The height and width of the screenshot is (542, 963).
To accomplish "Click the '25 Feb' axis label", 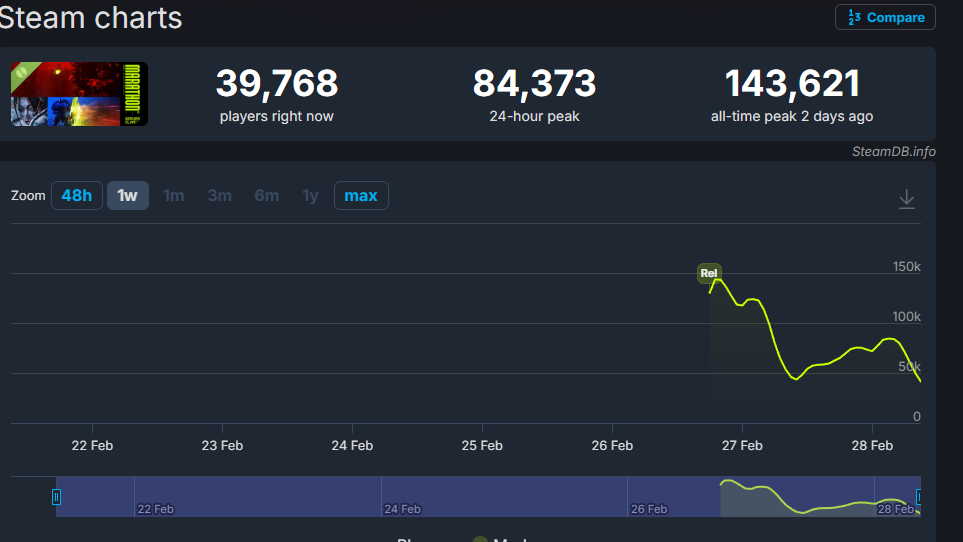I will [482, 446].
